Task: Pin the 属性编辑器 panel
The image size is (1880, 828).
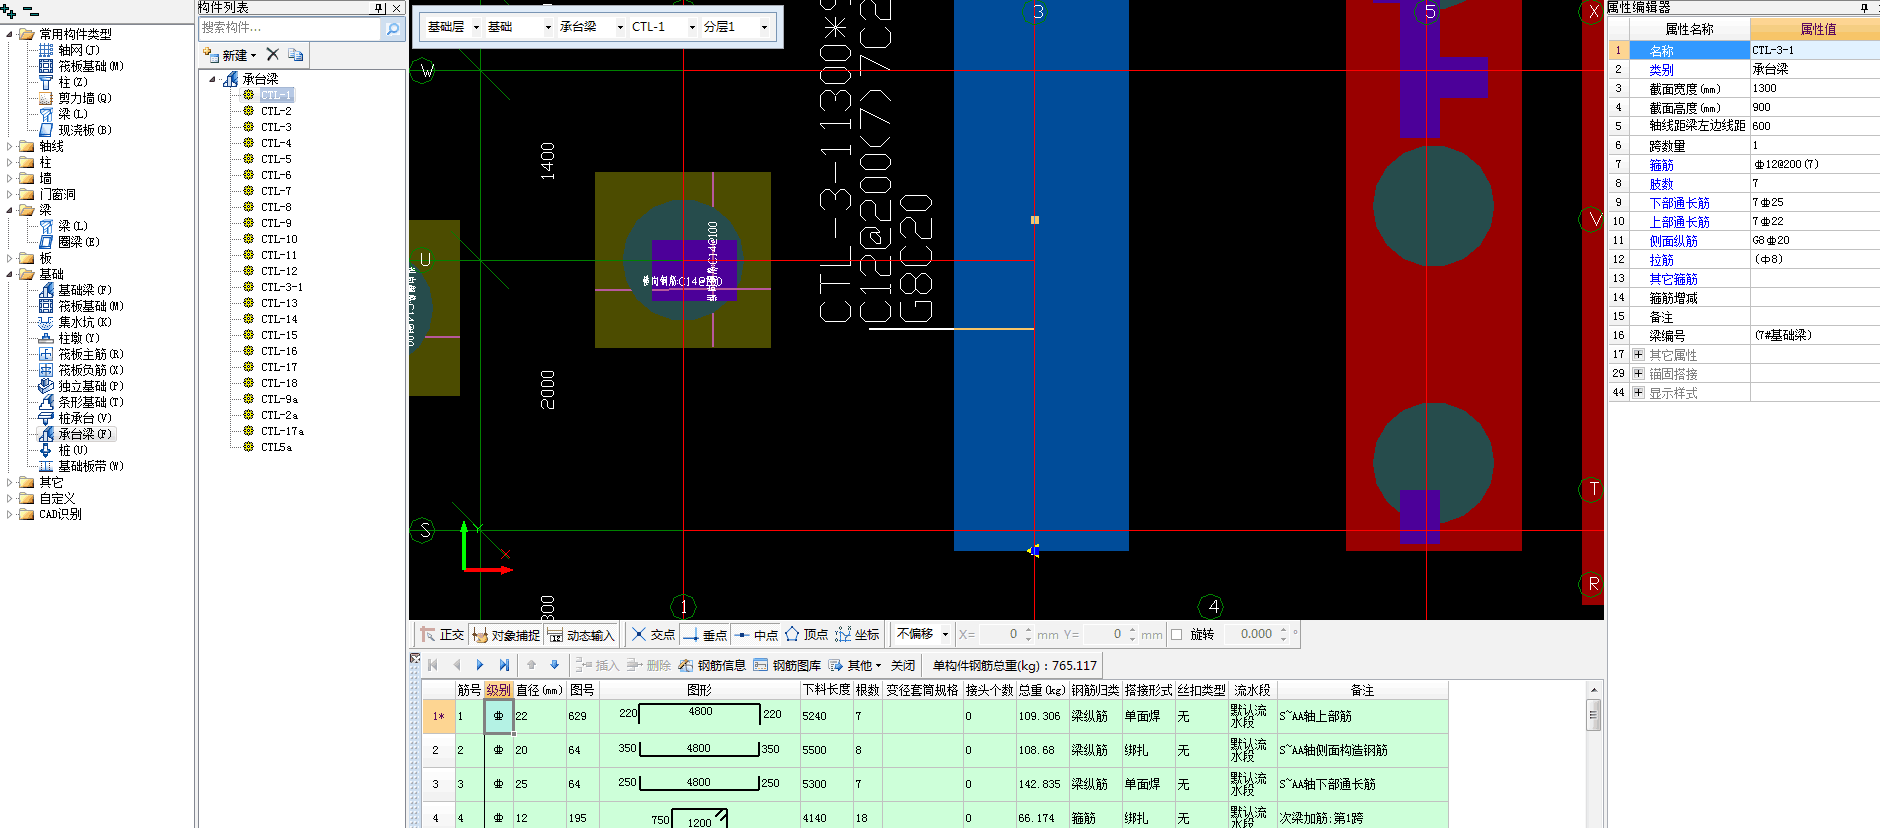Action: click(x=1865, y=8)
